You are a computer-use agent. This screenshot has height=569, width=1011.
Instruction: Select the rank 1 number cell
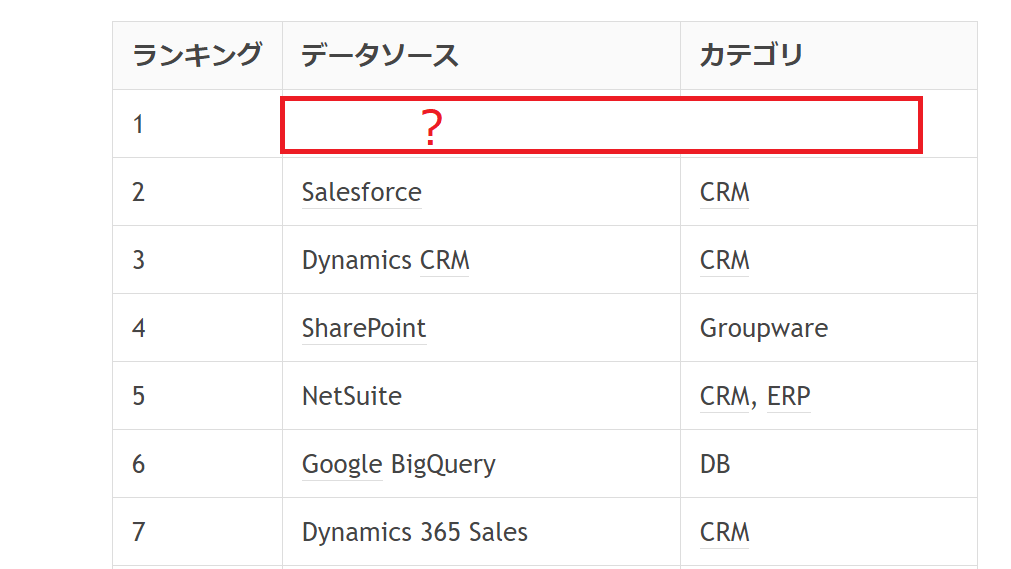[x=138, y=124]
